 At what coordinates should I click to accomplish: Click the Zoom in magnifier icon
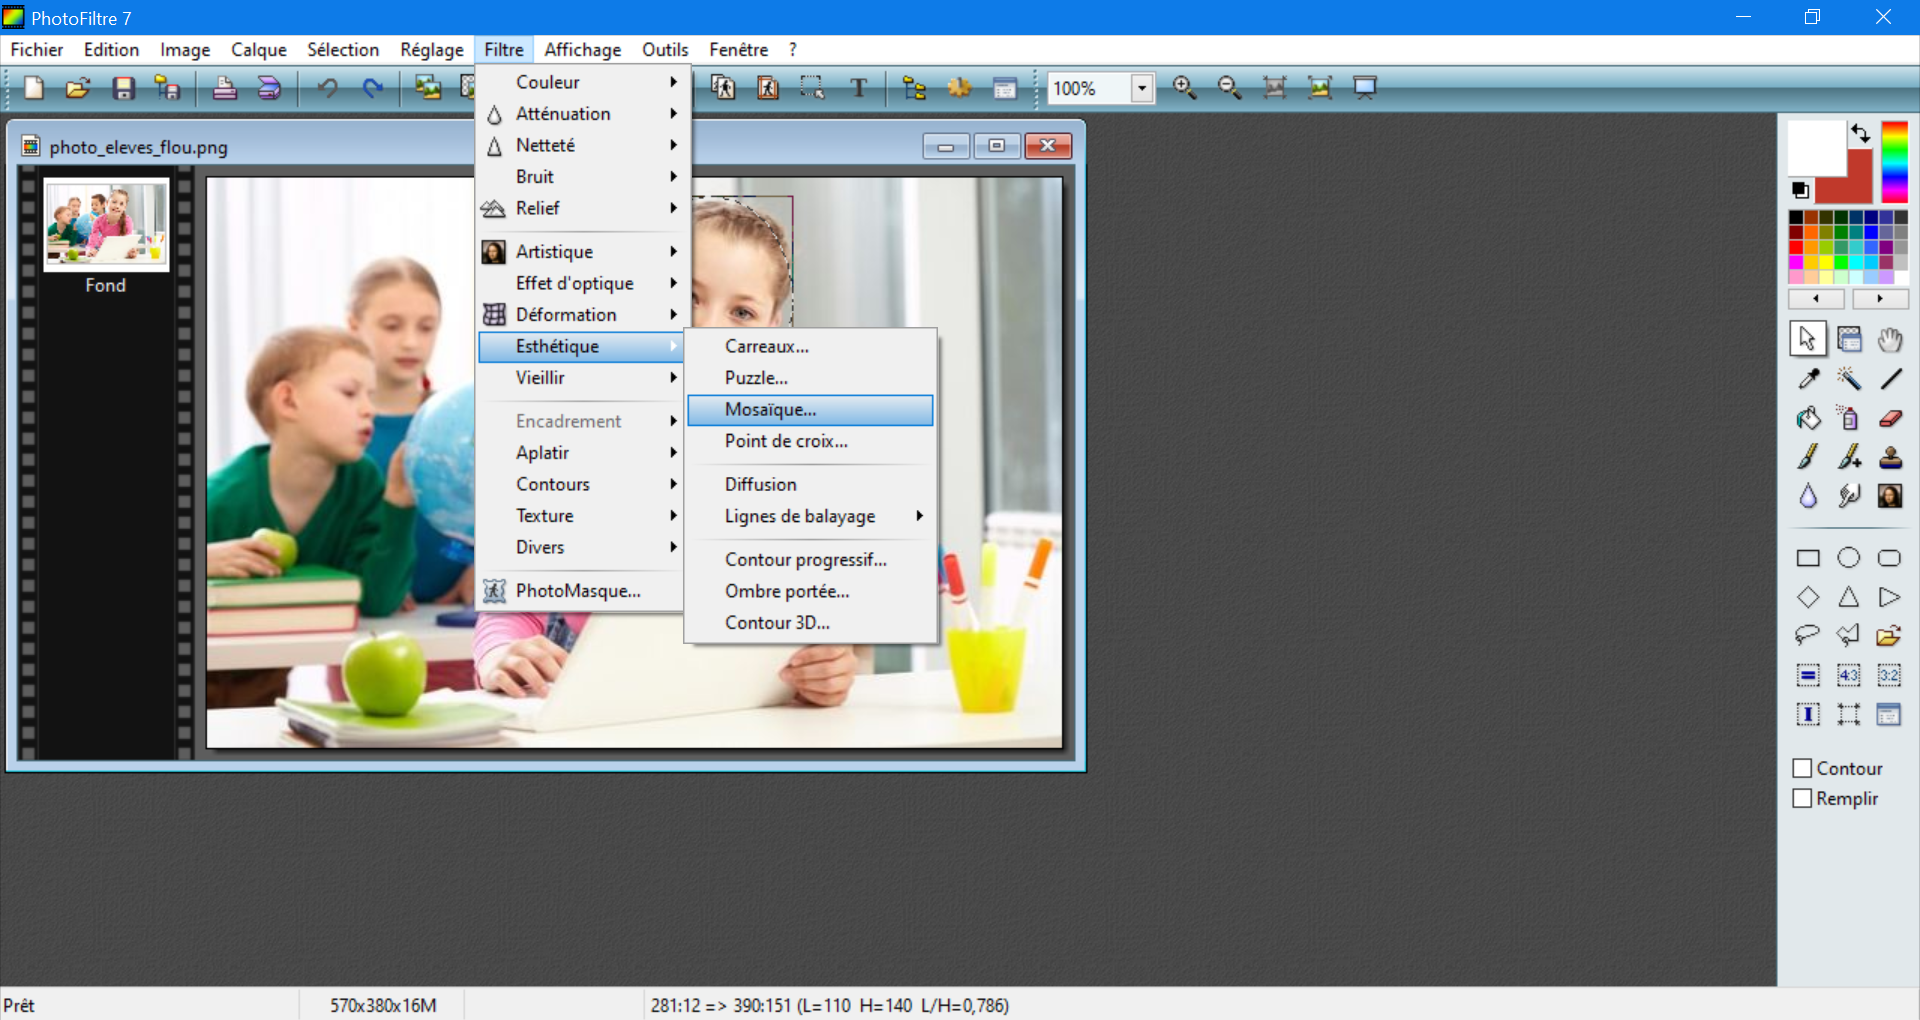click(x=1184, y=88)
